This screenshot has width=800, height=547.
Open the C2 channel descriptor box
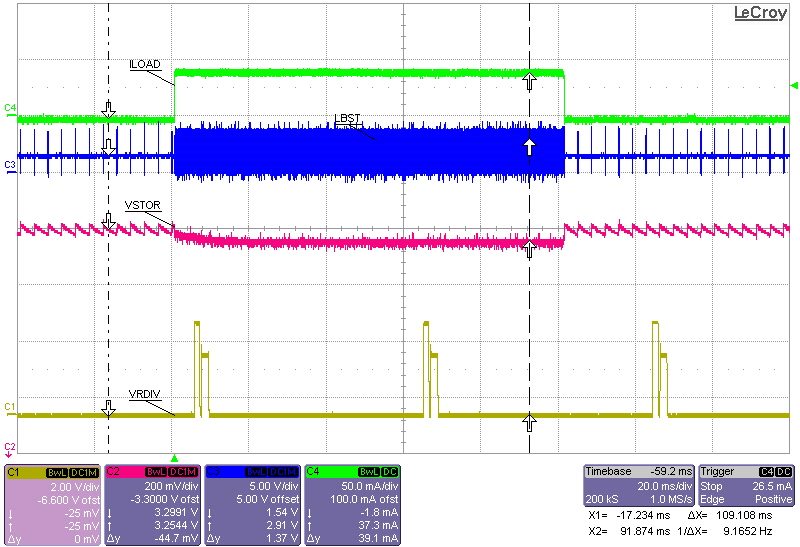(151, 505)
